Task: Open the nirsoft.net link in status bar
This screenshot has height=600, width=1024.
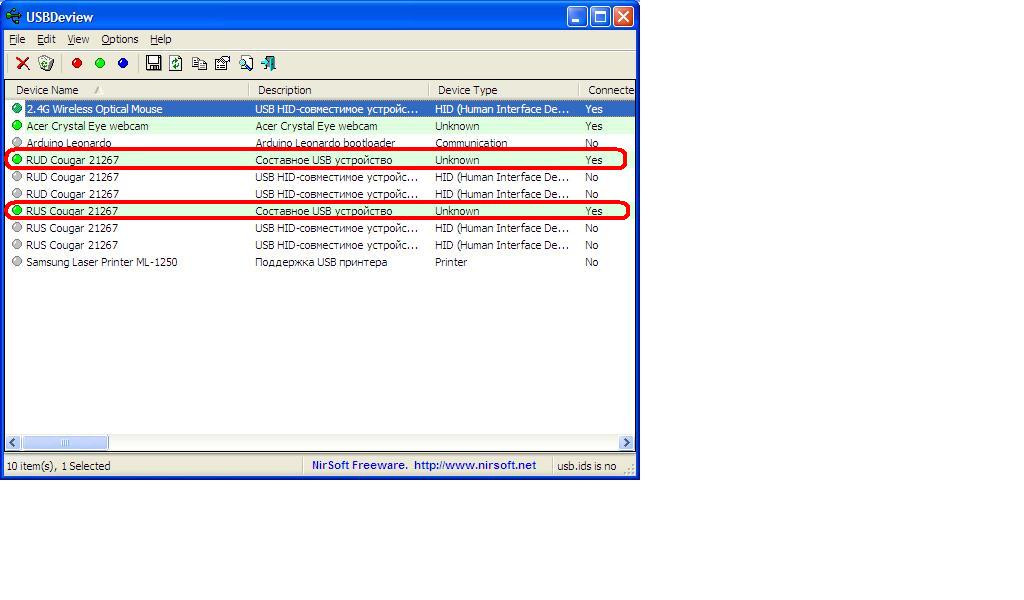Action: click(475, 466)
